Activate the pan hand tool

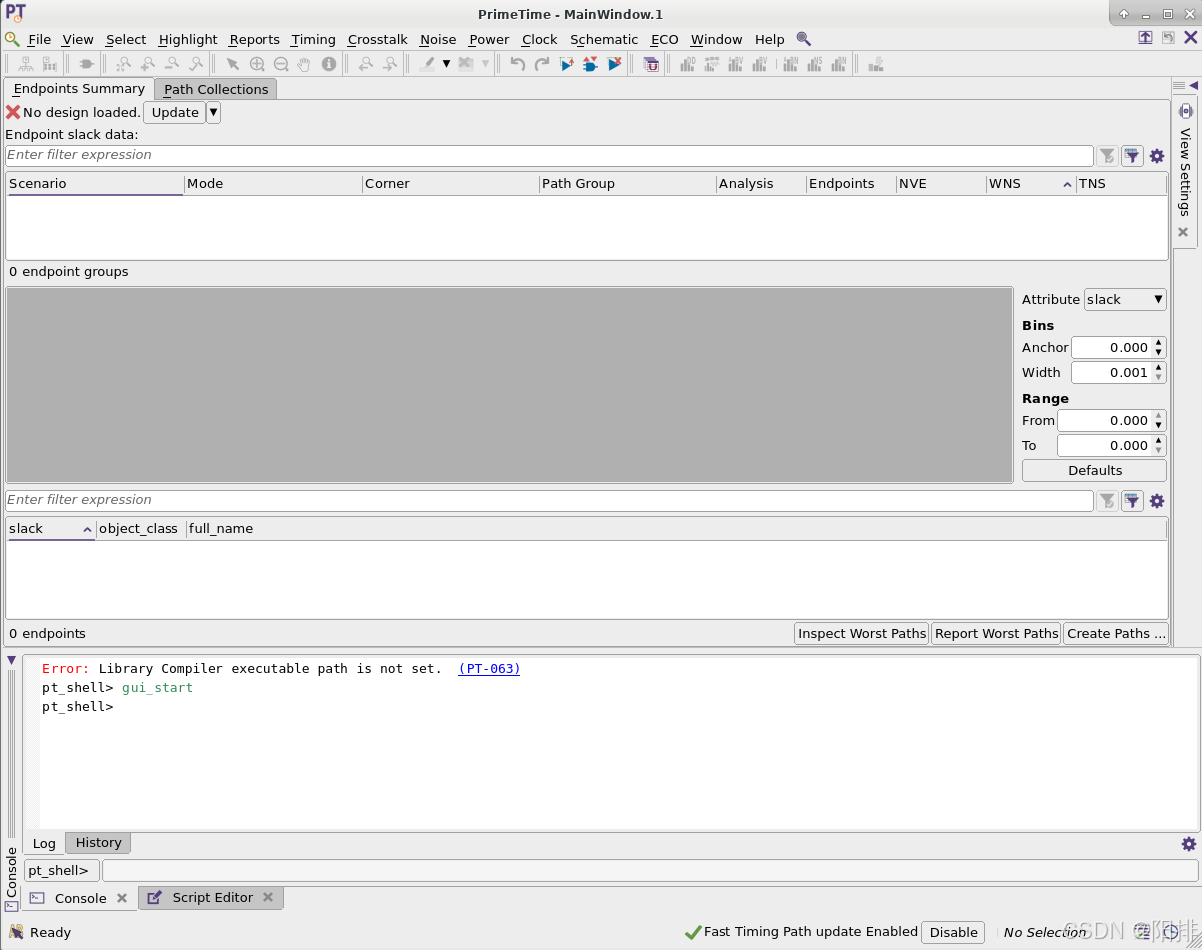[x=304, y=64]
